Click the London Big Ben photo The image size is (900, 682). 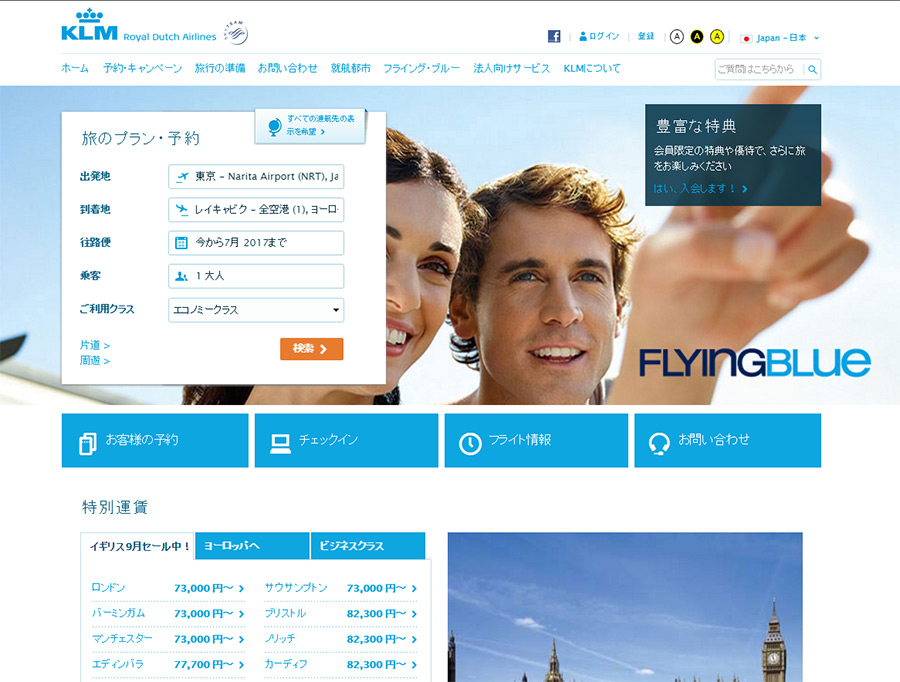625,607
